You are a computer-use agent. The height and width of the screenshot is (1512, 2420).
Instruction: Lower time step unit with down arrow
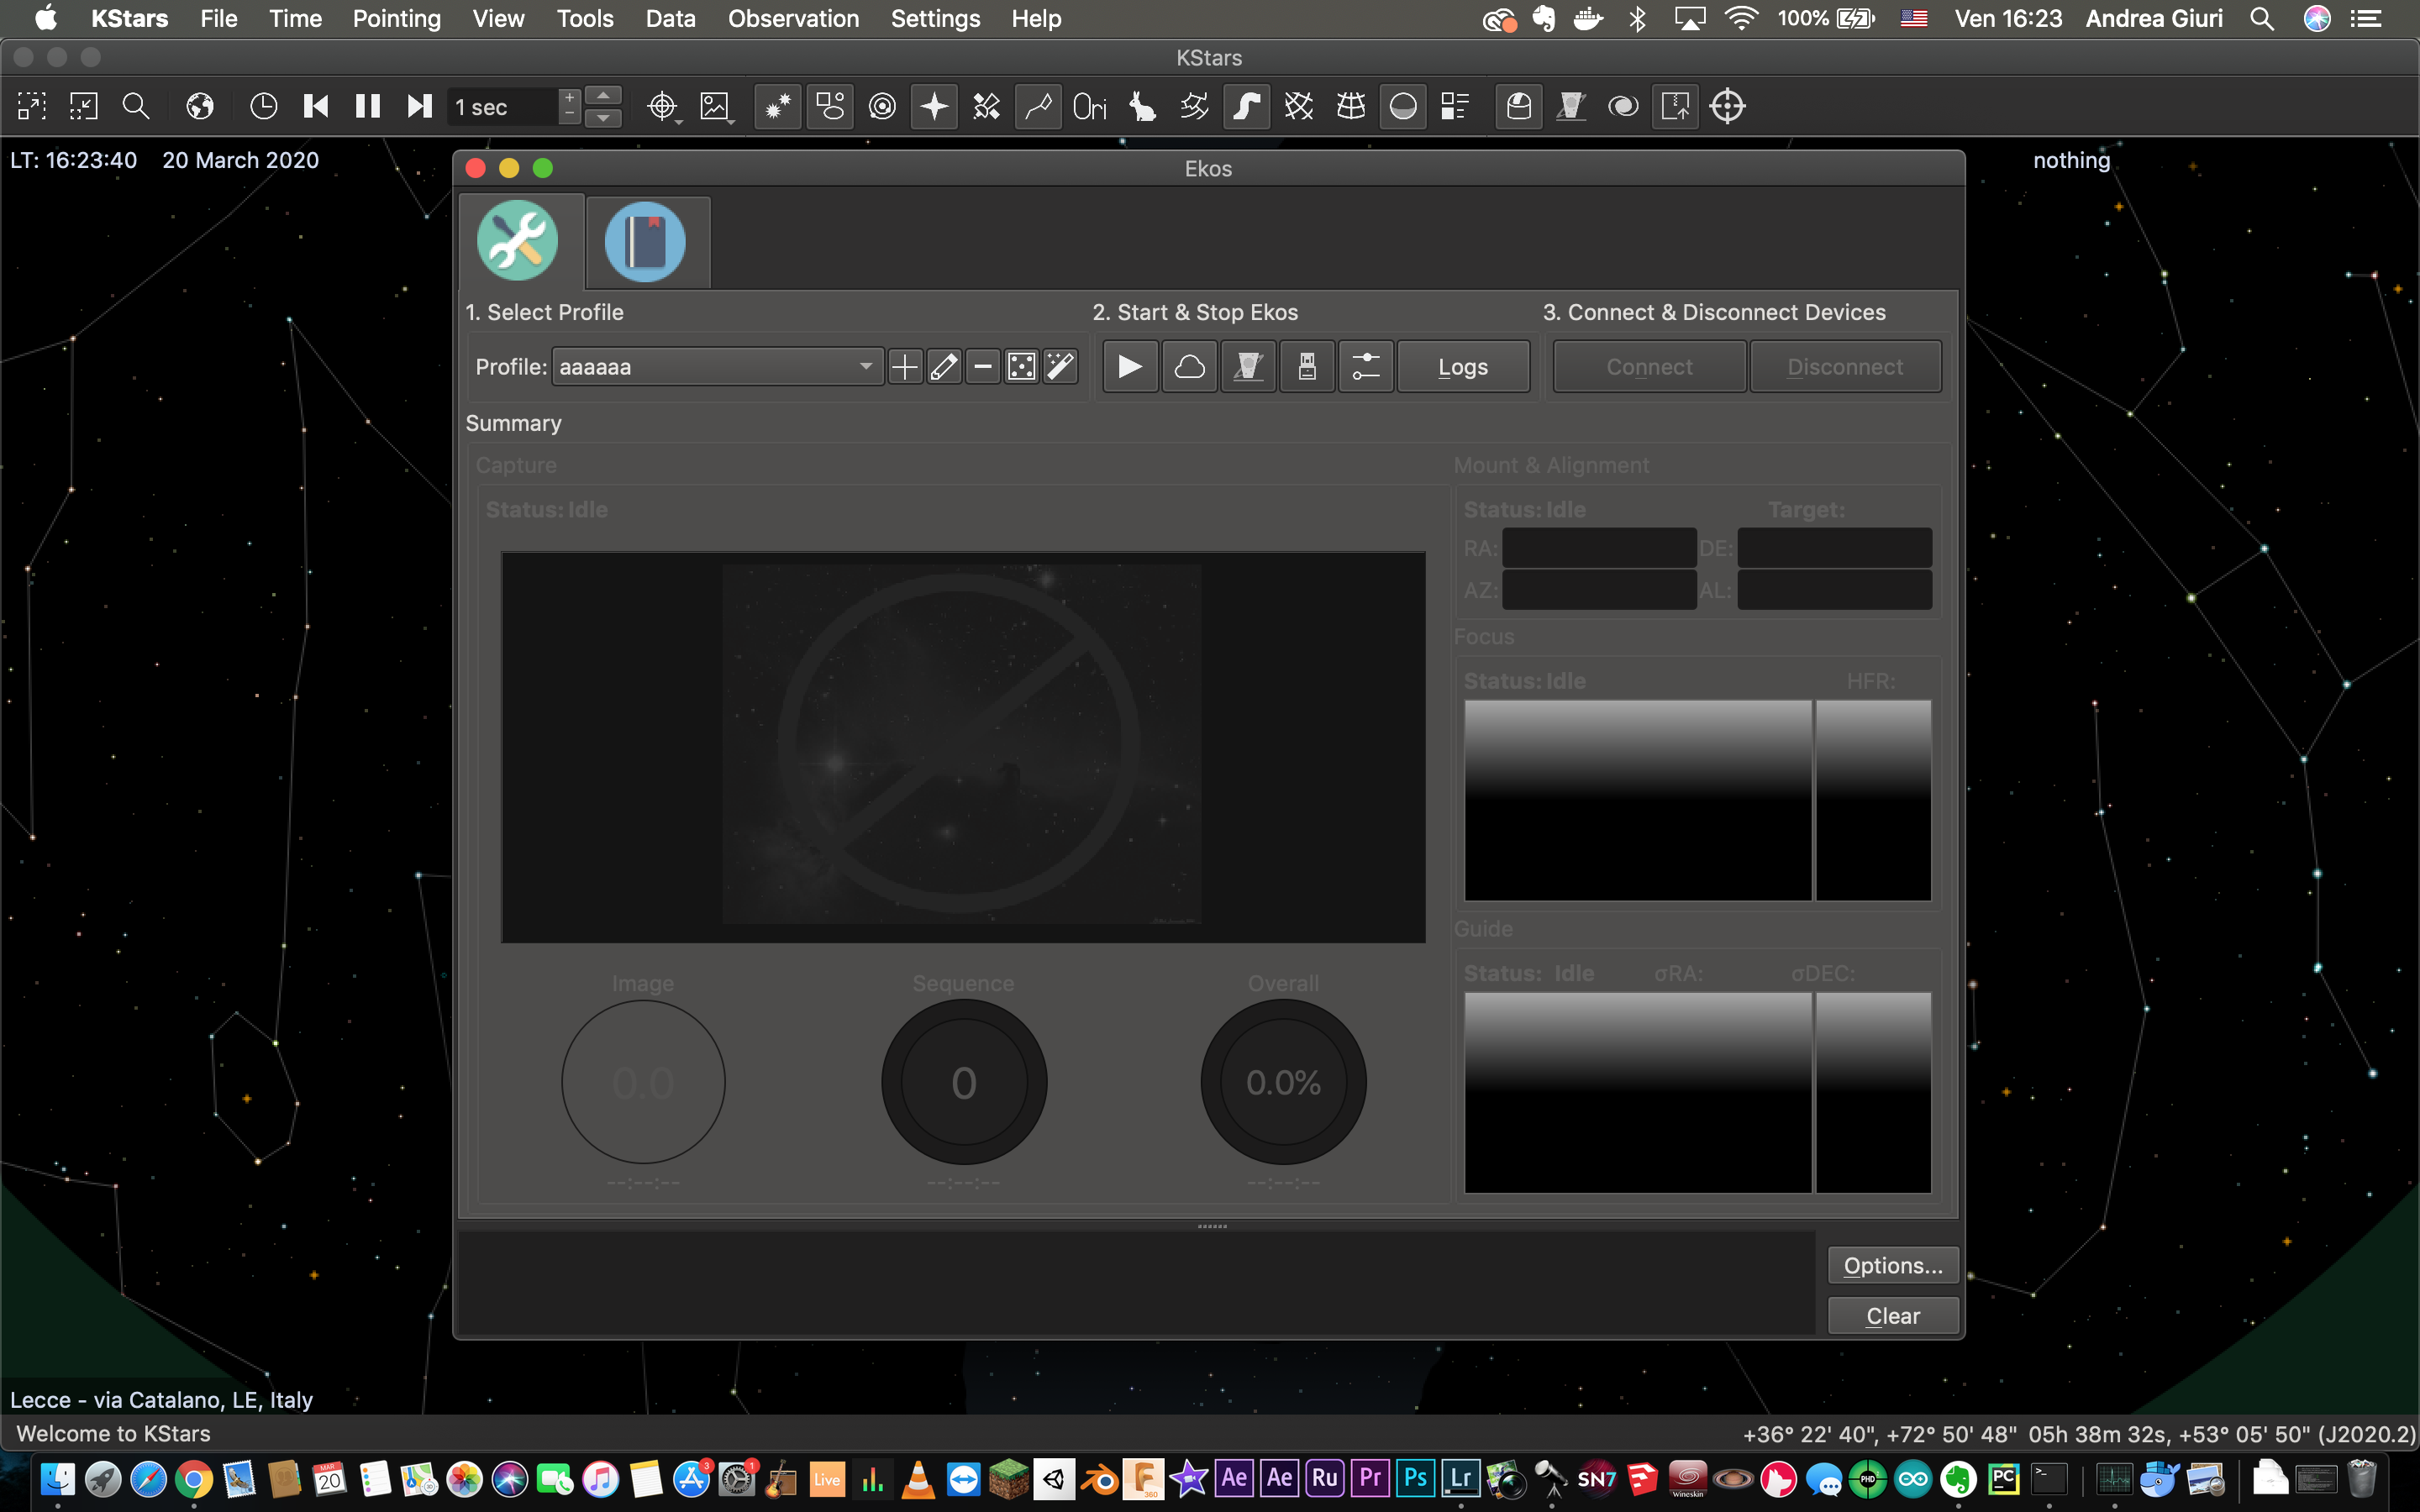[603, 117]
